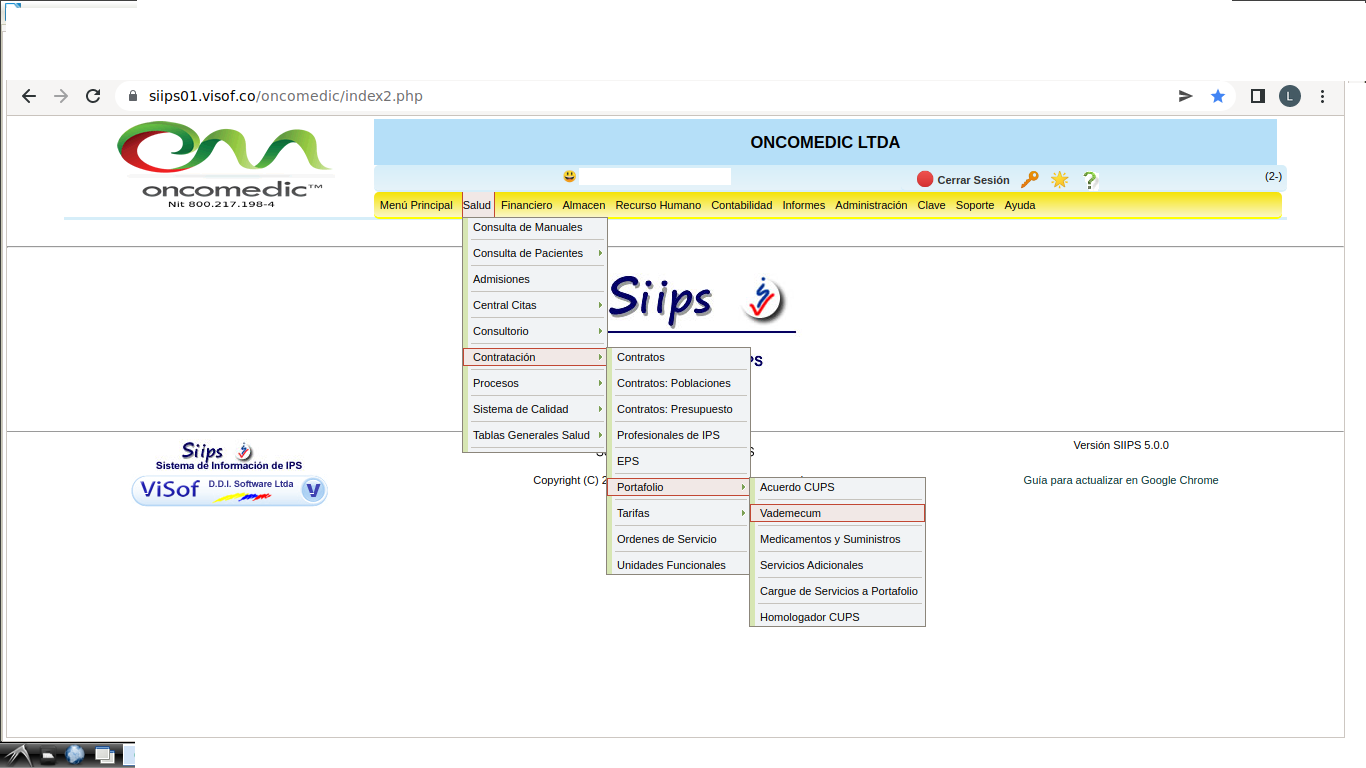Image resolution: width=1366 pixels, height=768 pixels.
Task: Click the browser address bar
Action: tap(640, 96)
